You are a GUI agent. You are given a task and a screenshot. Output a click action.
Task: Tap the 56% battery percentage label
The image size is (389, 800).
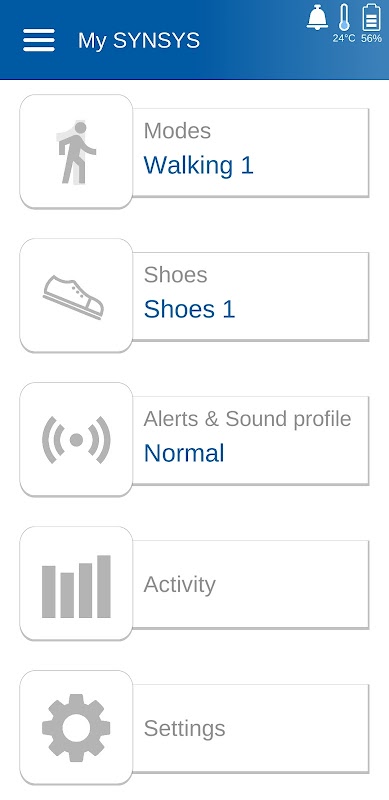[x=371, y=38]
